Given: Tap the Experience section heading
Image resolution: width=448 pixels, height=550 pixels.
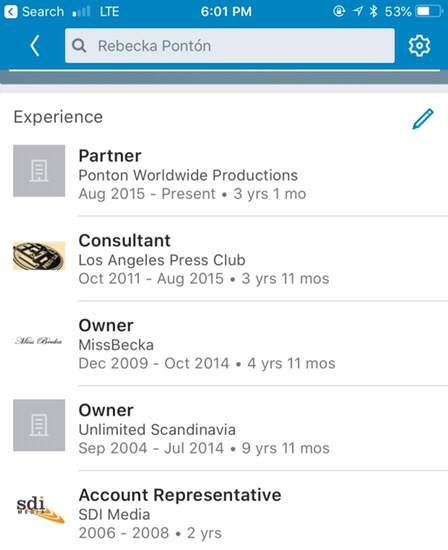Looking at the screenshot, I should [x=58, y=117].
